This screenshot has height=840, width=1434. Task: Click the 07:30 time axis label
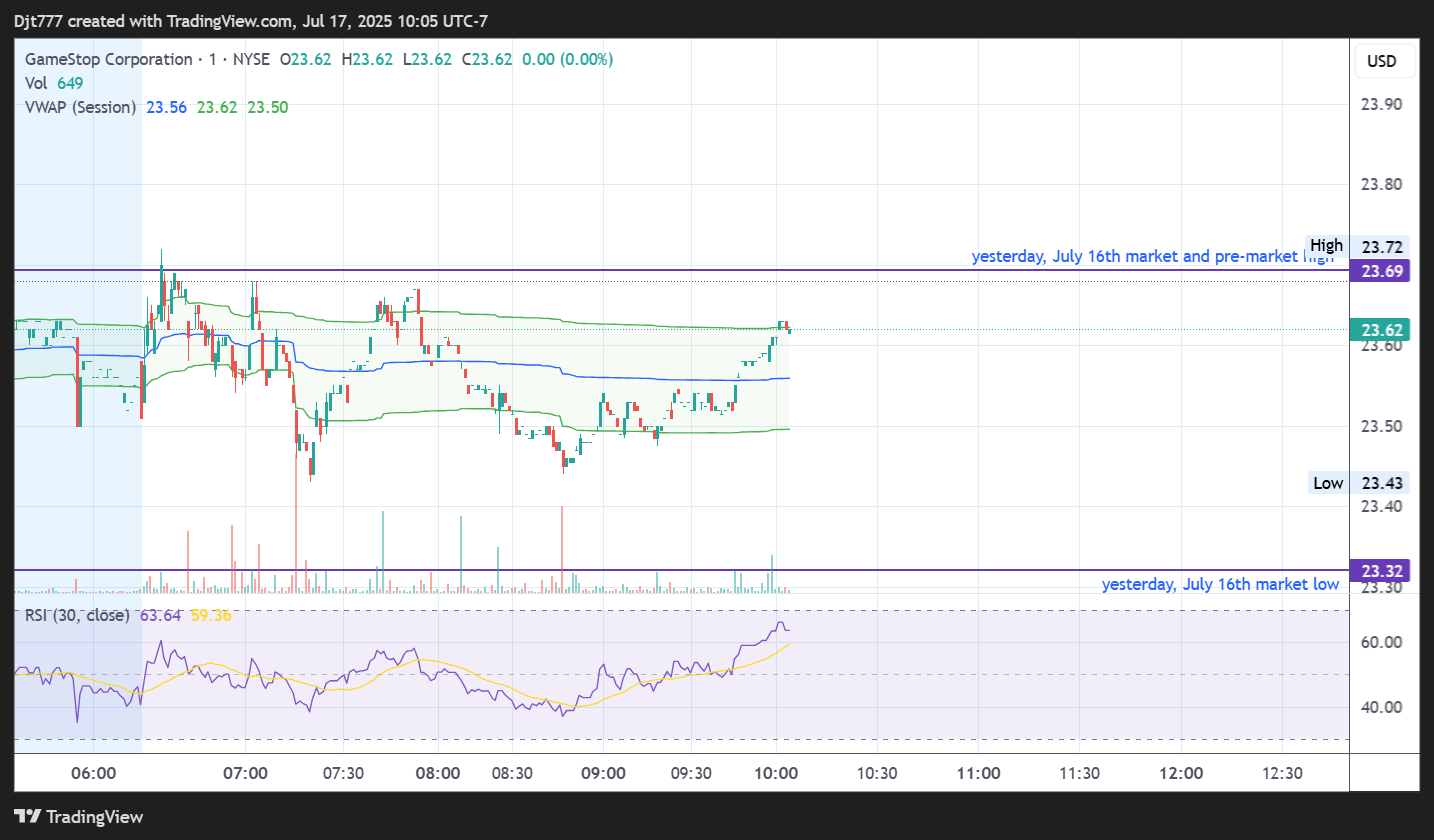(x=342, y=773)
